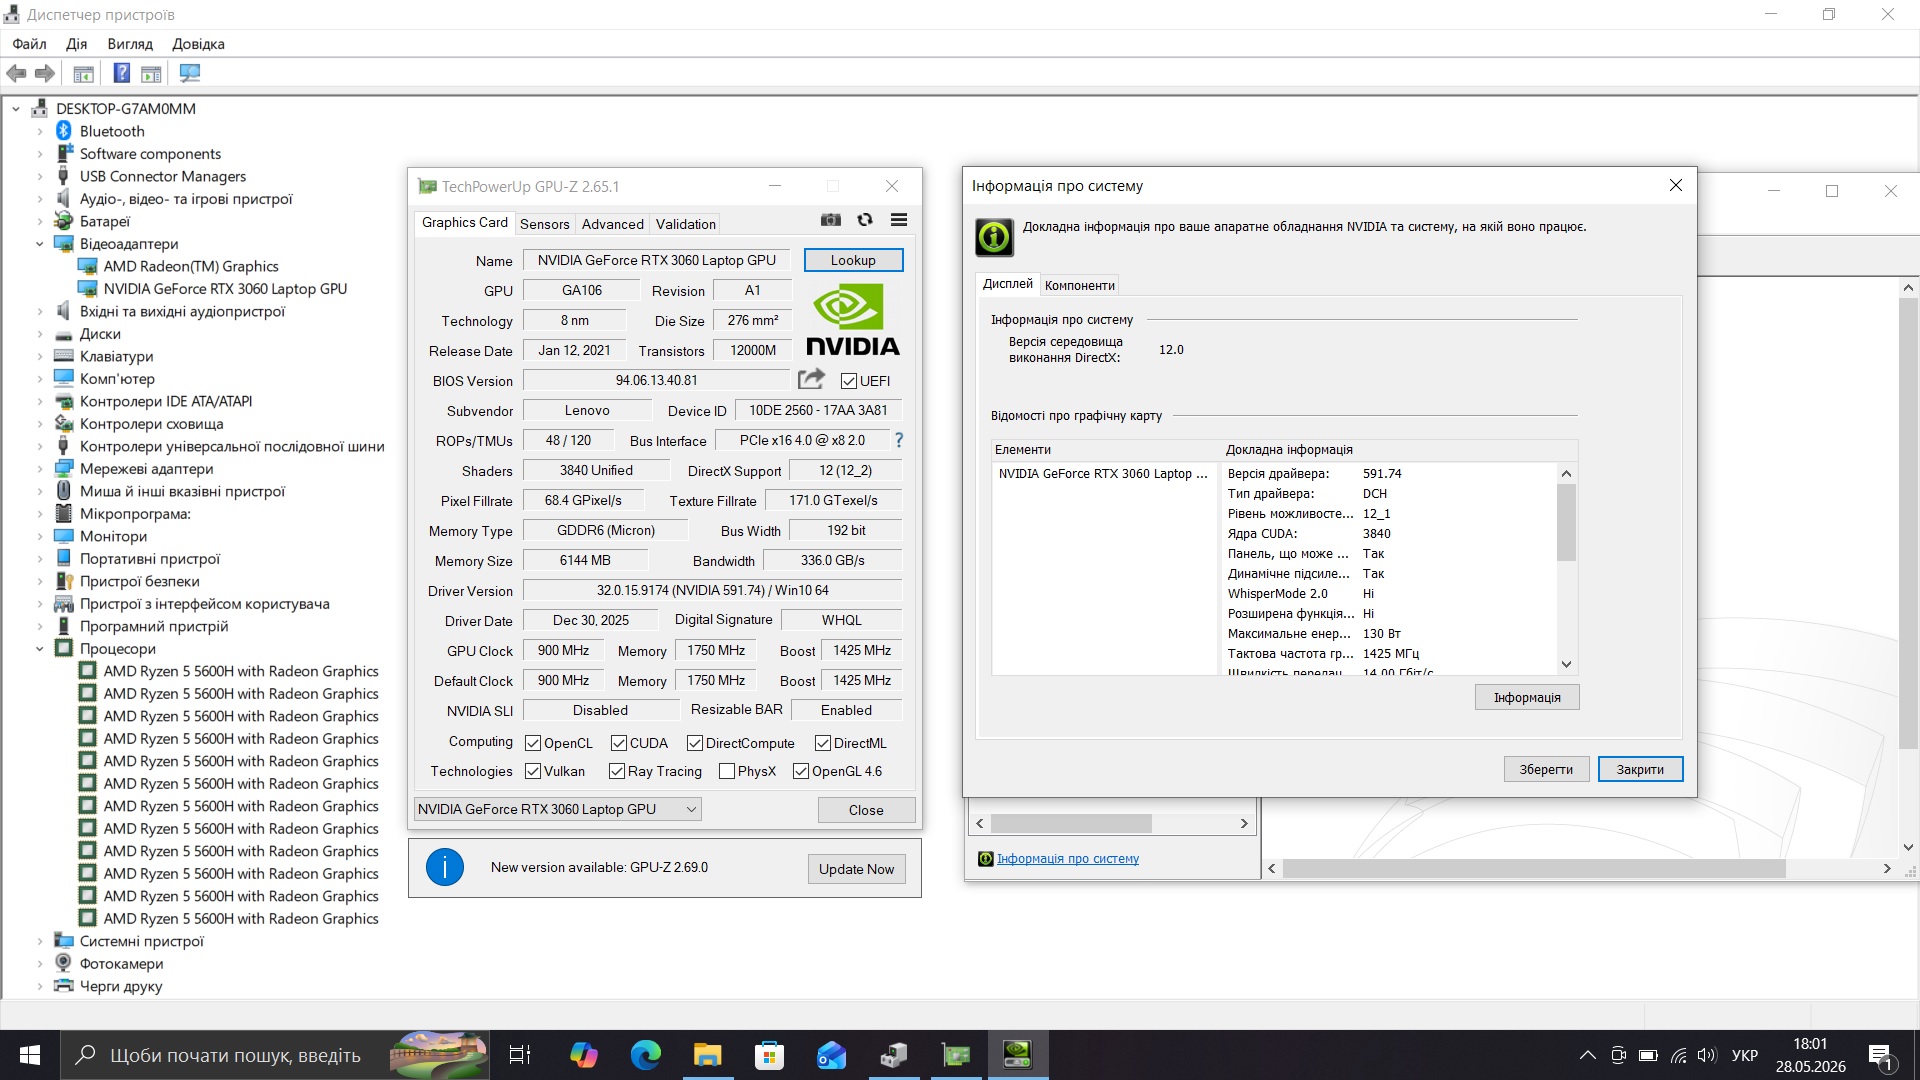Open Windows Start menu
Viewport: 1920px width, 1080px height.
[30, 1055]
